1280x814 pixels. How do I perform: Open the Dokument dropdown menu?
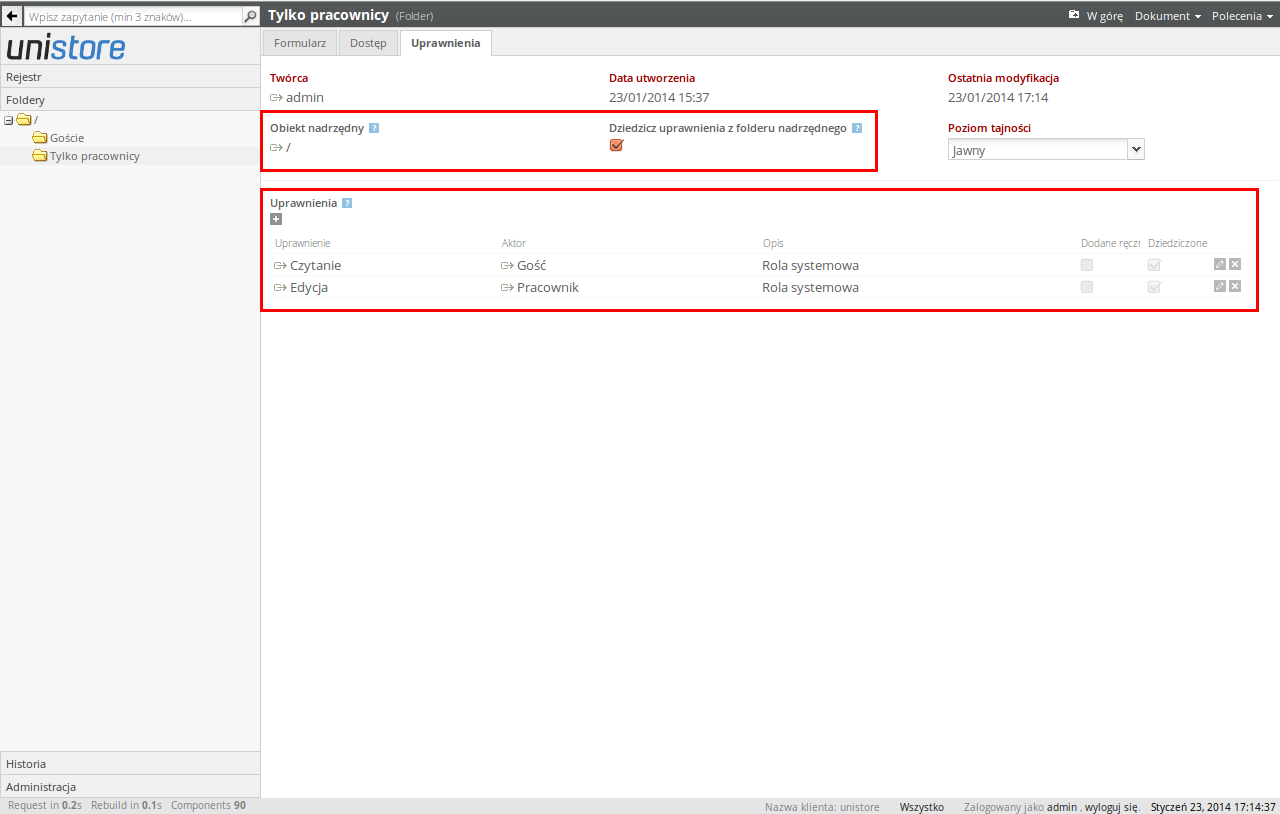pos(1168,16)
